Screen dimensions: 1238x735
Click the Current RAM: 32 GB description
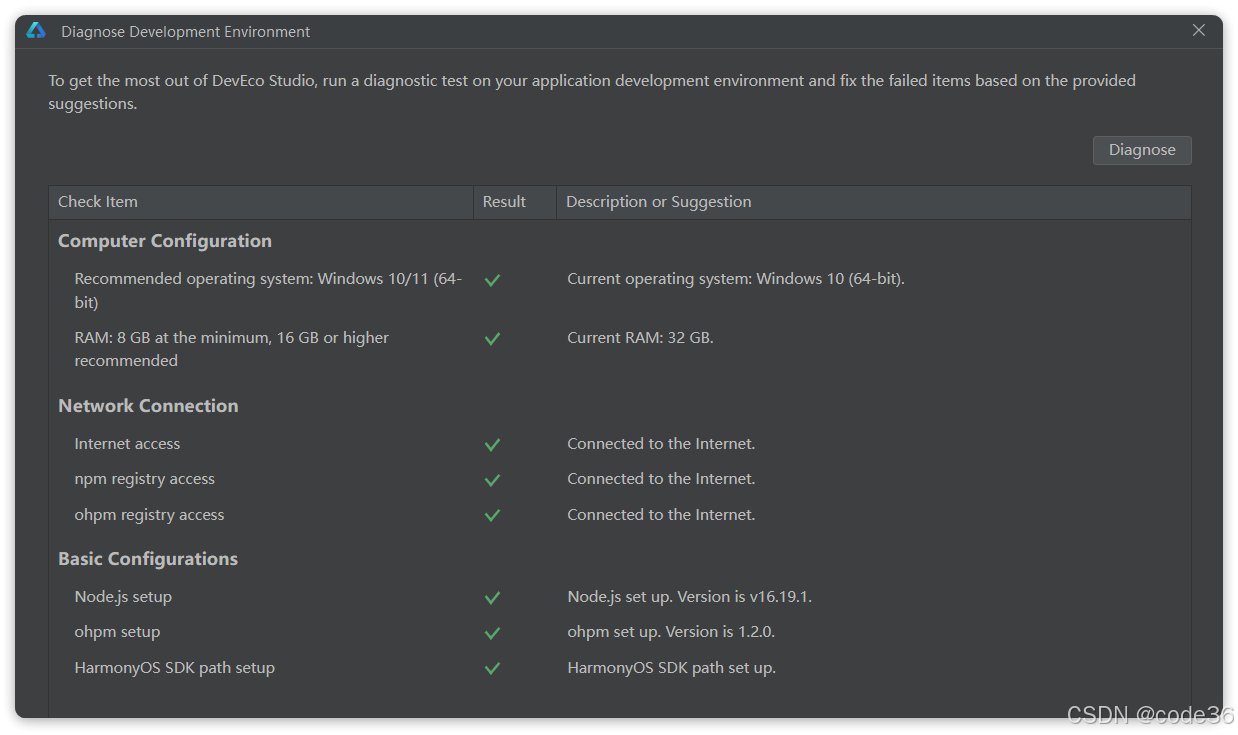pos(640,338)
